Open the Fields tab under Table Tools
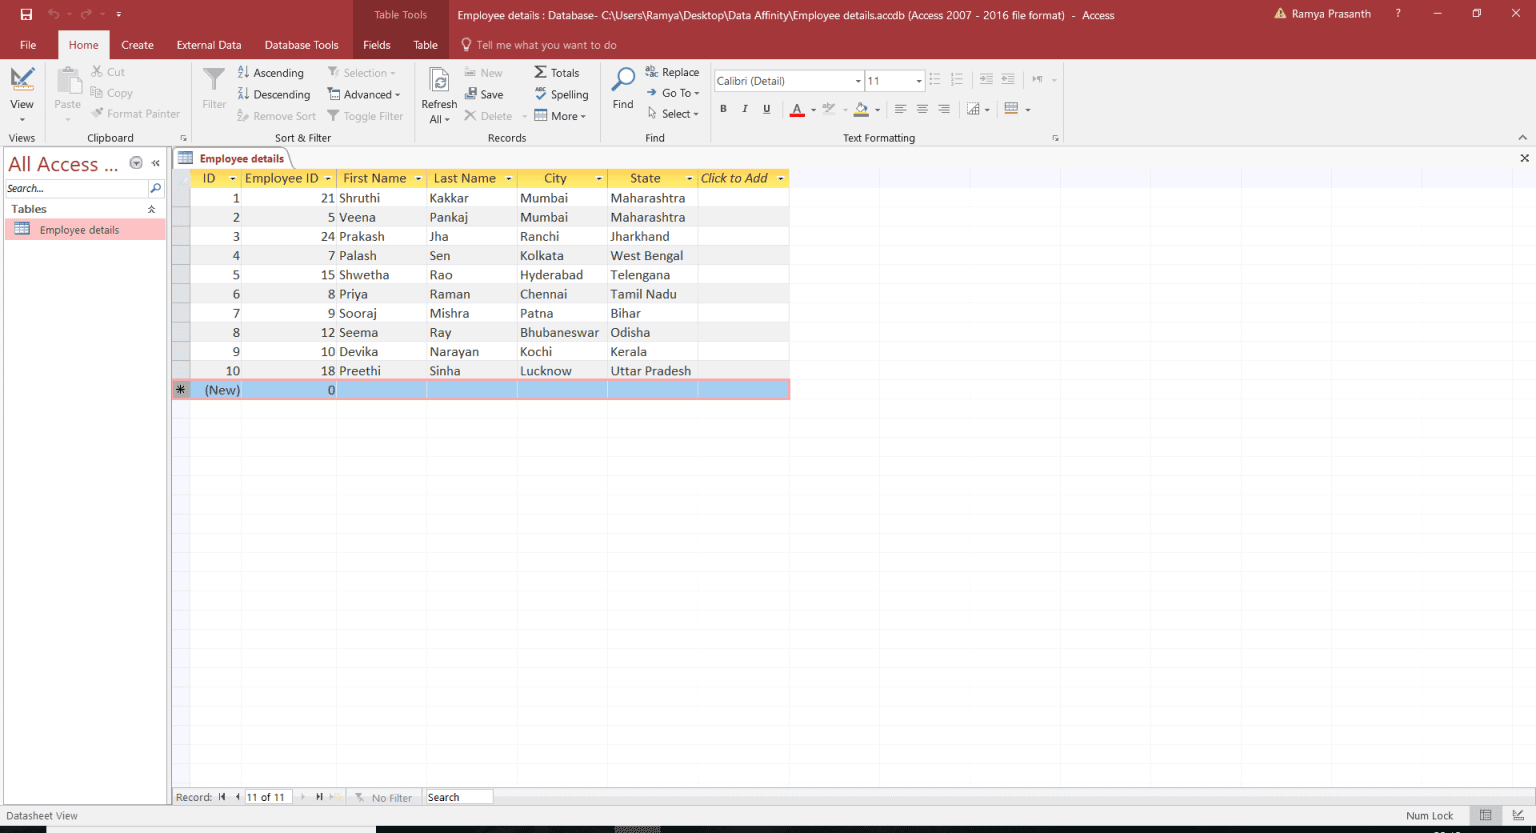 click(376, 45)
